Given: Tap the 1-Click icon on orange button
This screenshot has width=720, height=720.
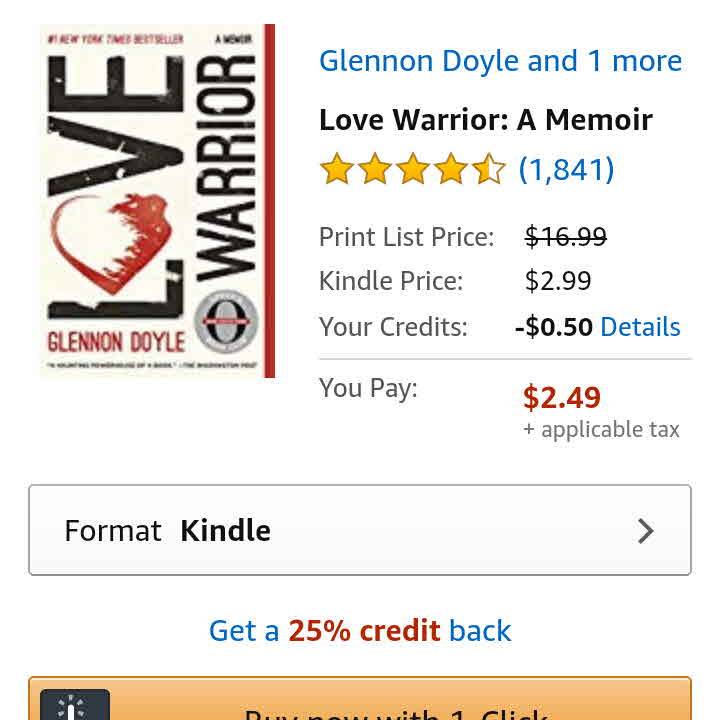Looking at the screenshot, I should [x=75, y=704].
